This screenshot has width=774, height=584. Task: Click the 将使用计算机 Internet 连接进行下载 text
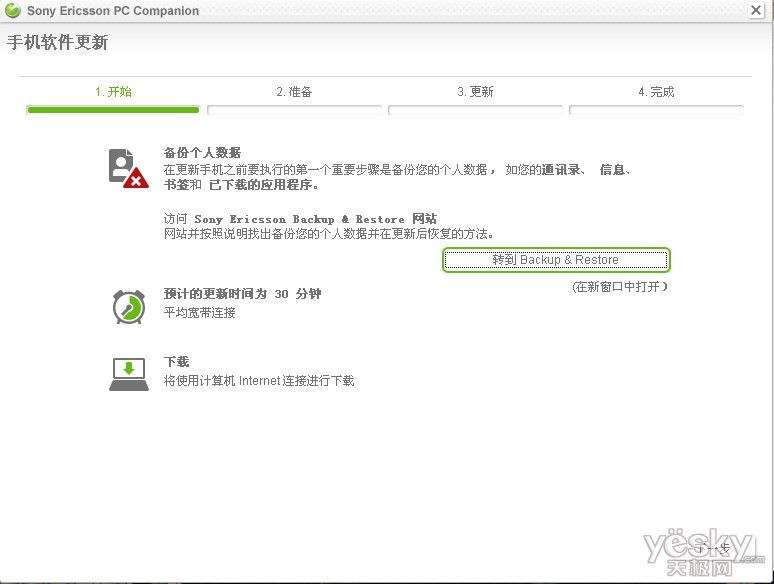tap(259, 381)
